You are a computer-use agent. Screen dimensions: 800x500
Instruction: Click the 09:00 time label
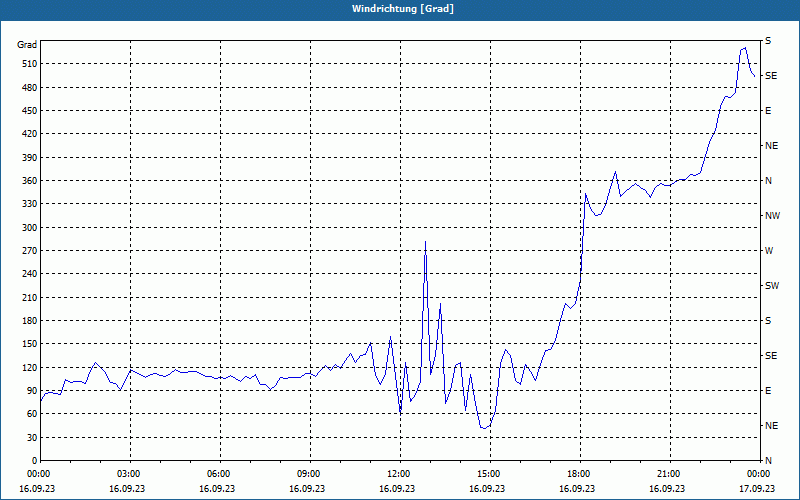coord(311,473)
